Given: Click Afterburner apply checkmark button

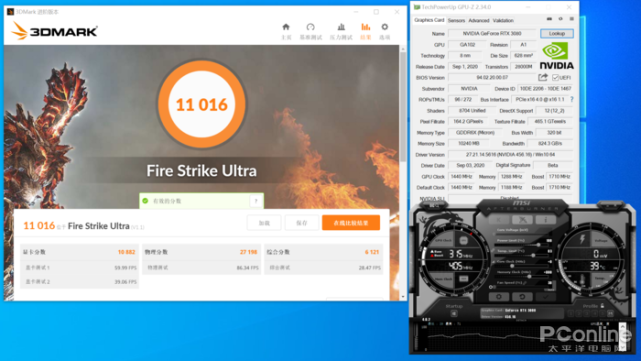Looking at the screenshot, I should click(x=545, y=296).
